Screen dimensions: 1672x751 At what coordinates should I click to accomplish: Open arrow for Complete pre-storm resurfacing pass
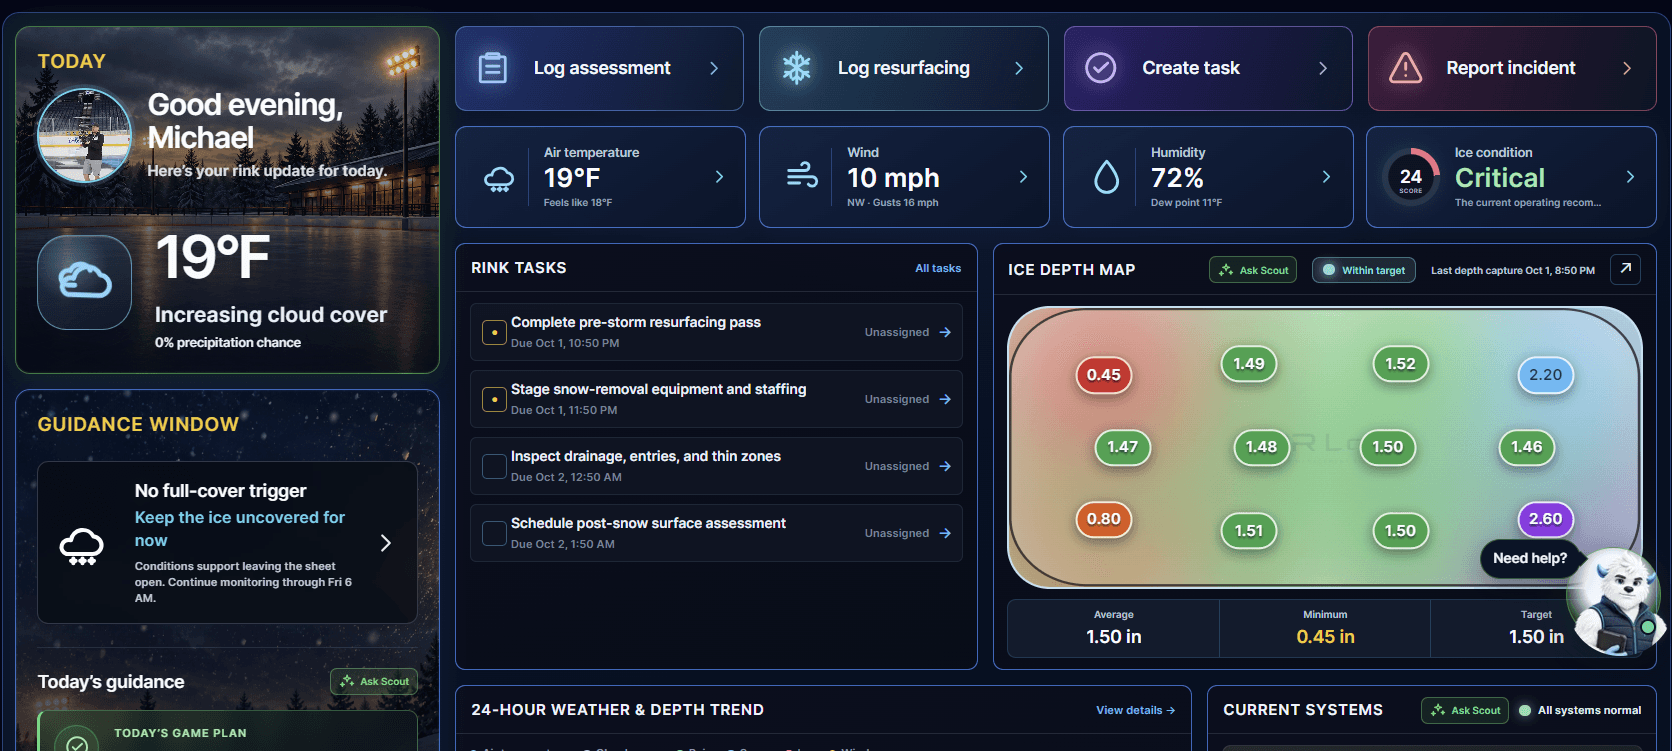[945, 332]
